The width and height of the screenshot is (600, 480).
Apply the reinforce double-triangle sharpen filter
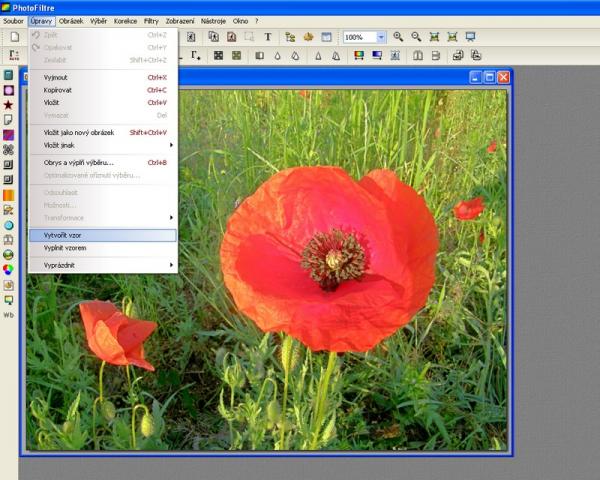pos(336,56)
